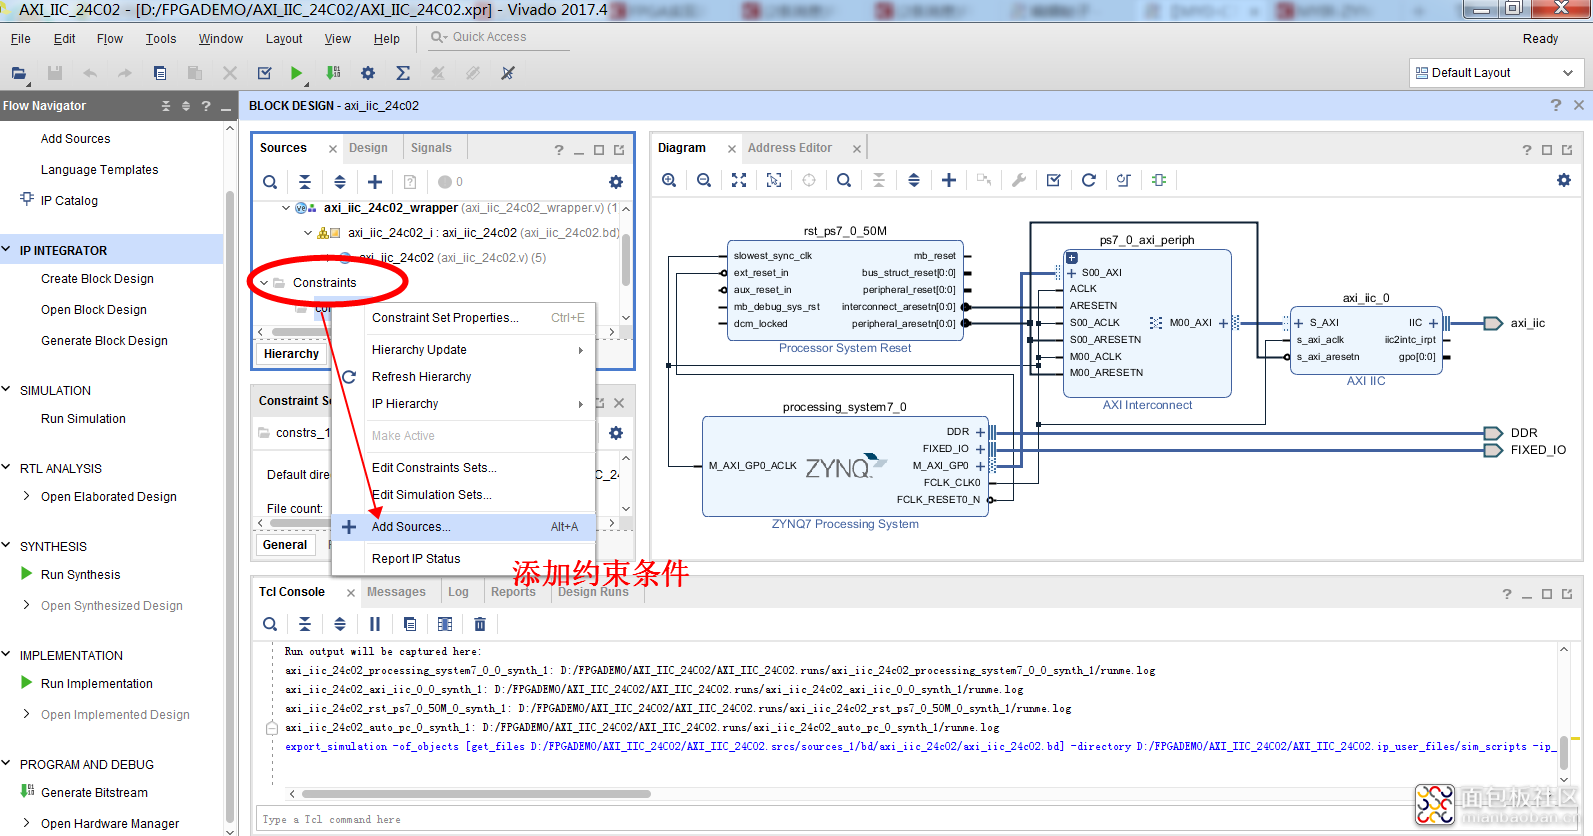Zoom out on the block diagram
1593x836 pixels.
(704, 180)
